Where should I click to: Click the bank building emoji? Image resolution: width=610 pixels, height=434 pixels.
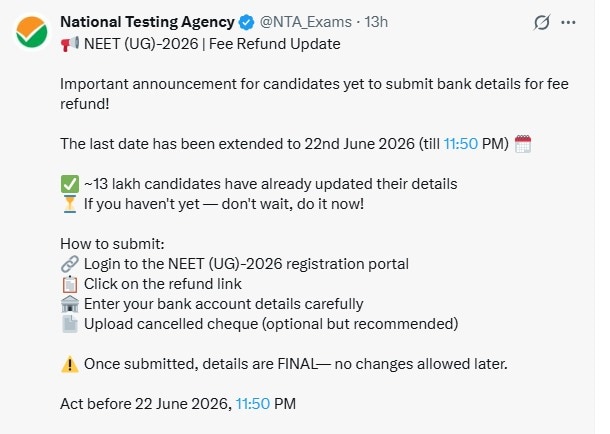(x=70, y=304)
